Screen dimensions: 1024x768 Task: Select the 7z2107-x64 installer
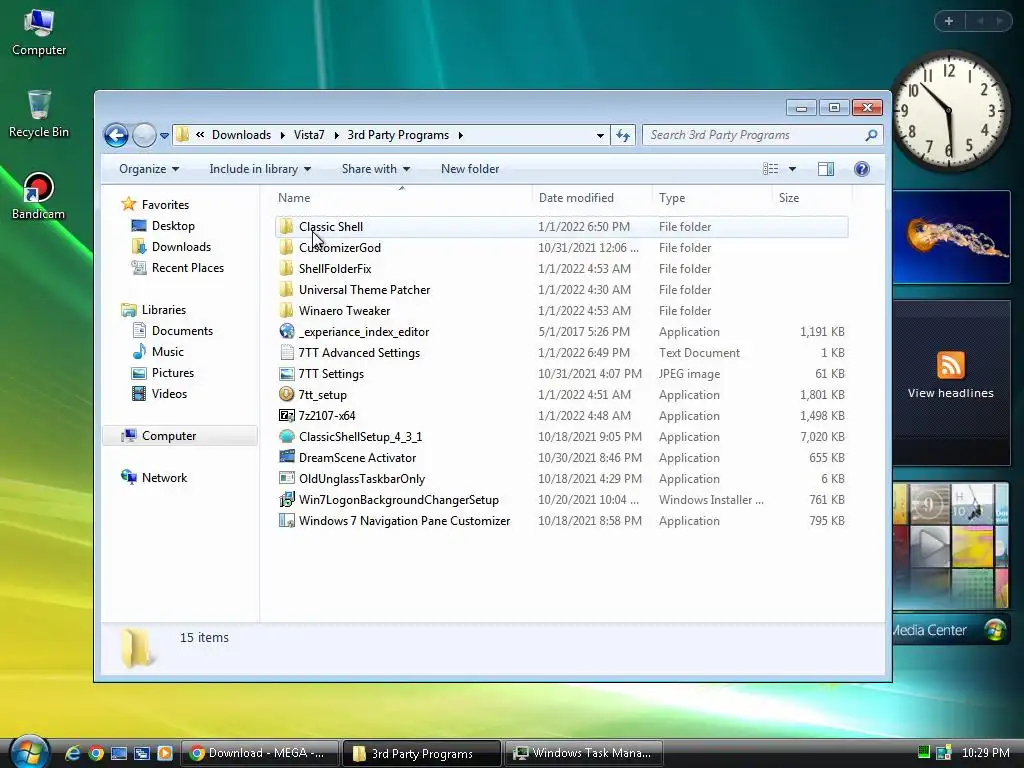[x=562, y=415]
